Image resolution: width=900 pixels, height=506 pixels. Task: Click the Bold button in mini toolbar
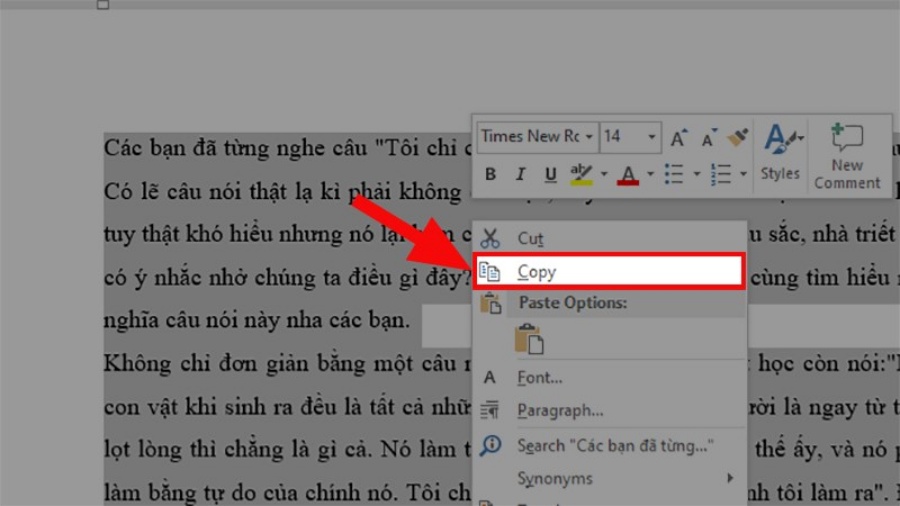(490, 174)
